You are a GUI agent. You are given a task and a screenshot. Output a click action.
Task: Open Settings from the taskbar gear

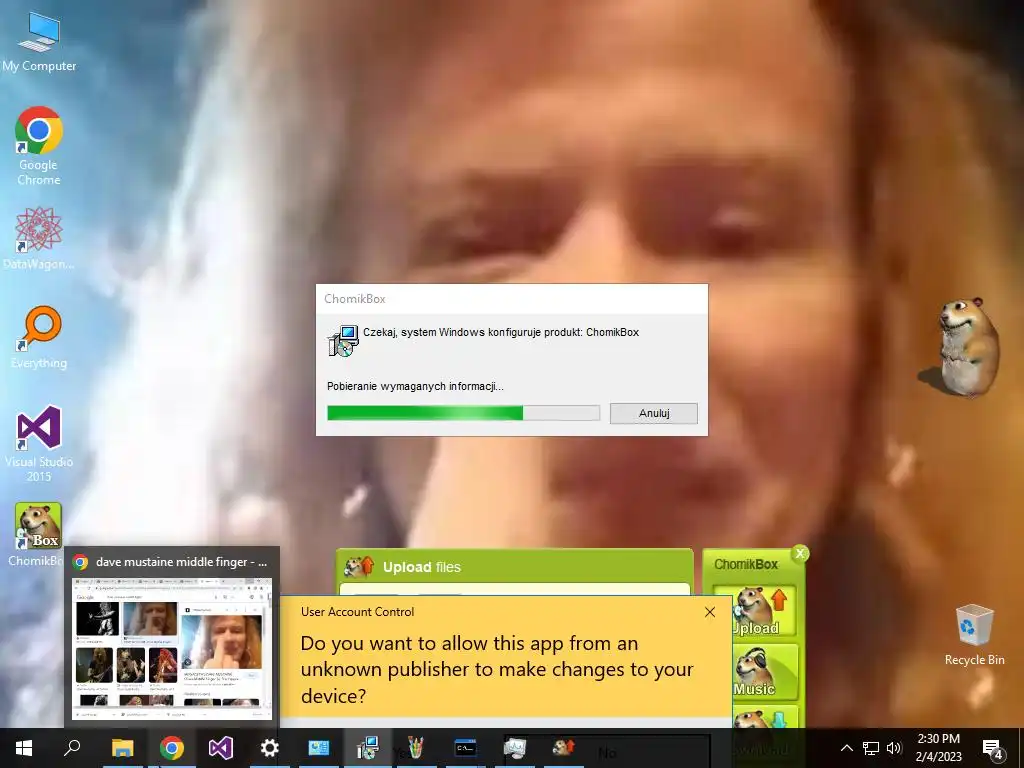[x=270, y=748]
